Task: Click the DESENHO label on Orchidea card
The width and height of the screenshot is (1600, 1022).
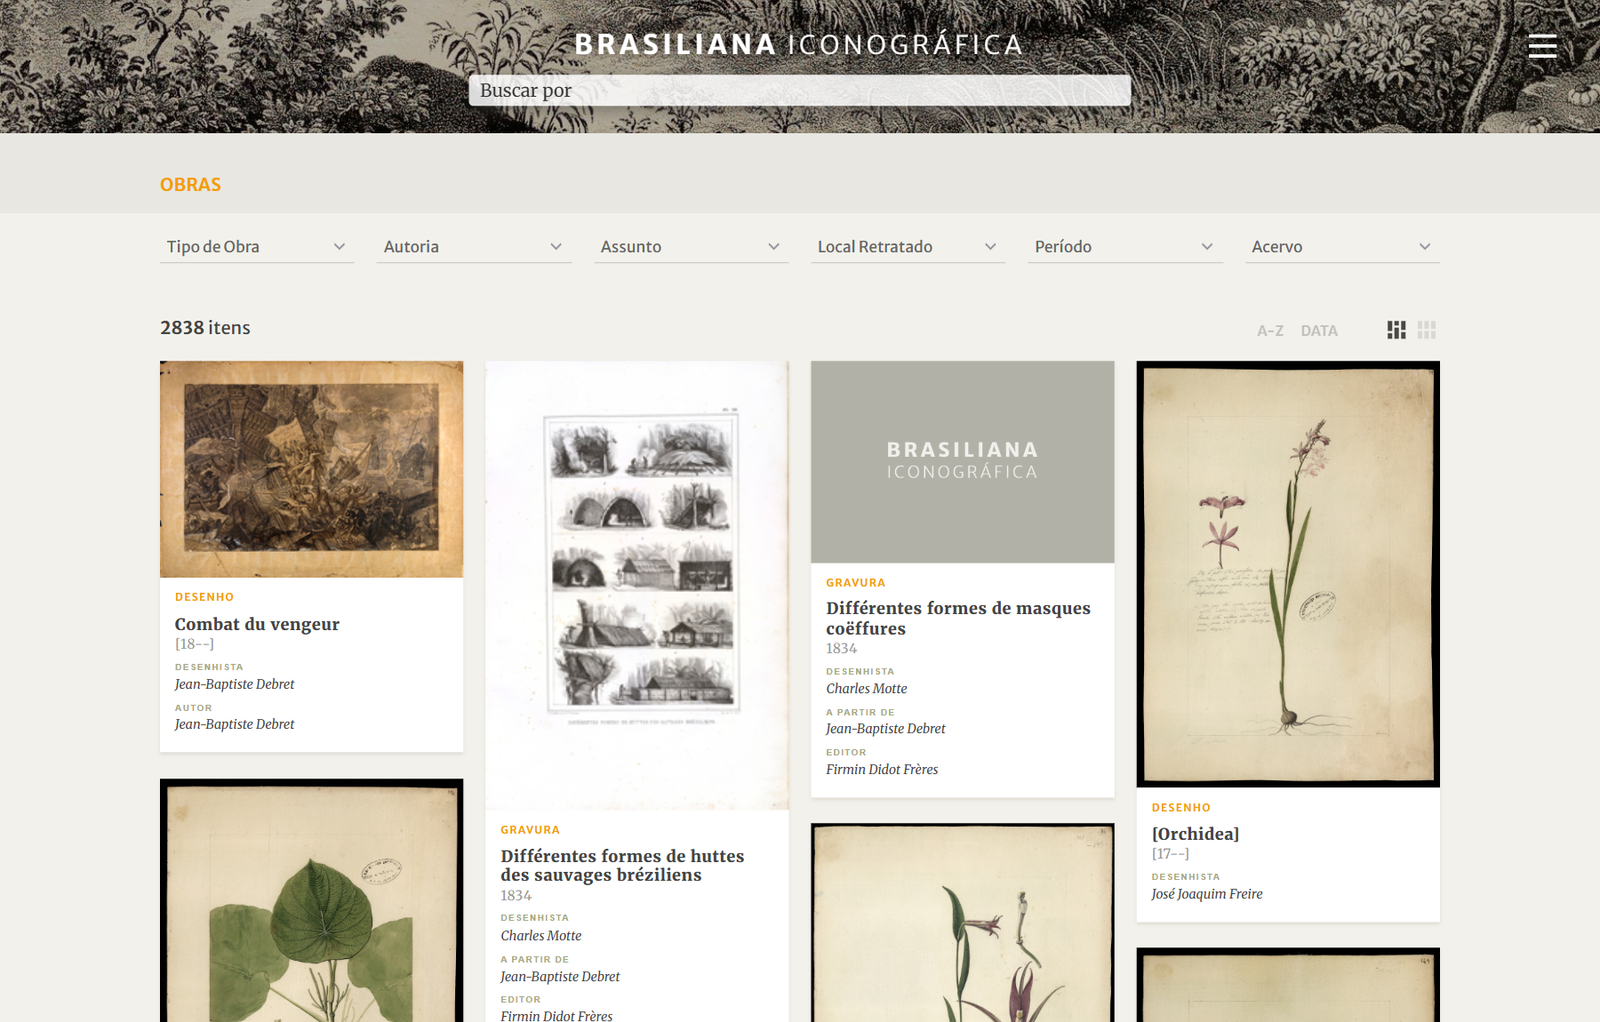Action: [x=1181, y=808]
